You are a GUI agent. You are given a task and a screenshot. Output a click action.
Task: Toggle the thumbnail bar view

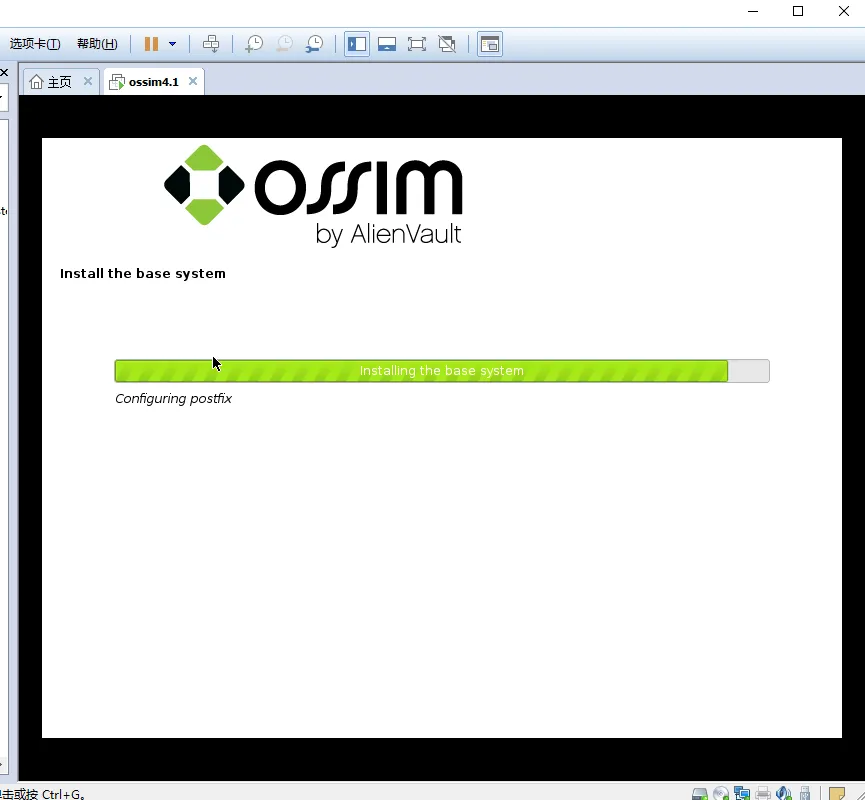coord(387,44)
